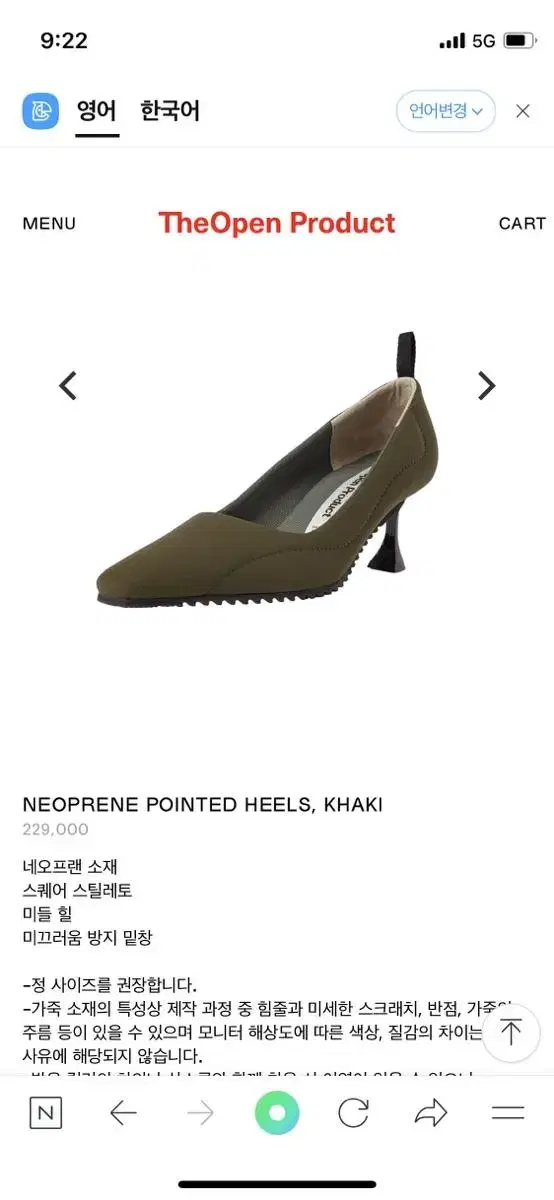The width and height of the screenshot is (554, 1200).
Task: Show the next product image
Action: pyautogui.click(x=486, y=385)
